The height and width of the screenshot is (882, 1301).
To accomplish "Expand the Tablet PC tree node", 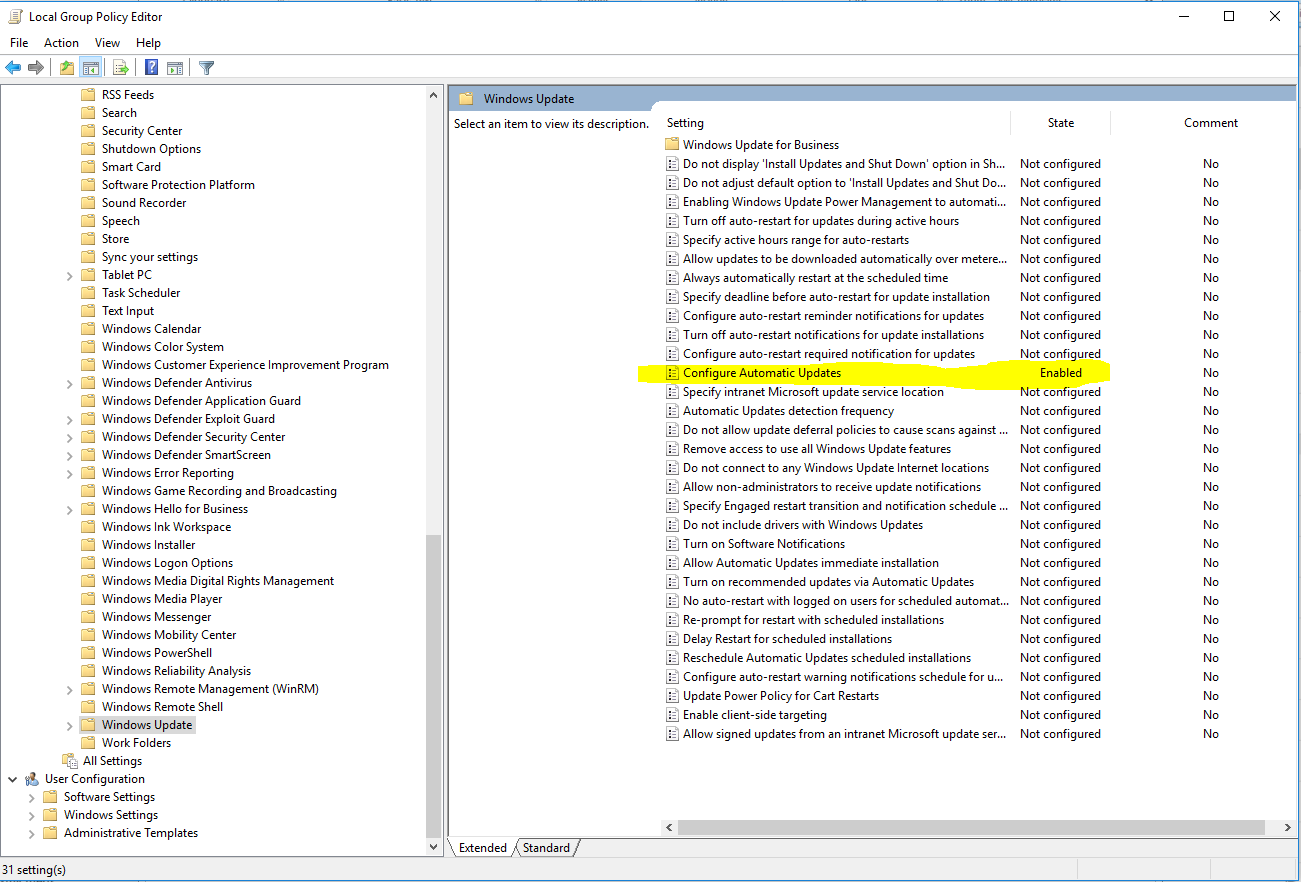I will [69, 275].
